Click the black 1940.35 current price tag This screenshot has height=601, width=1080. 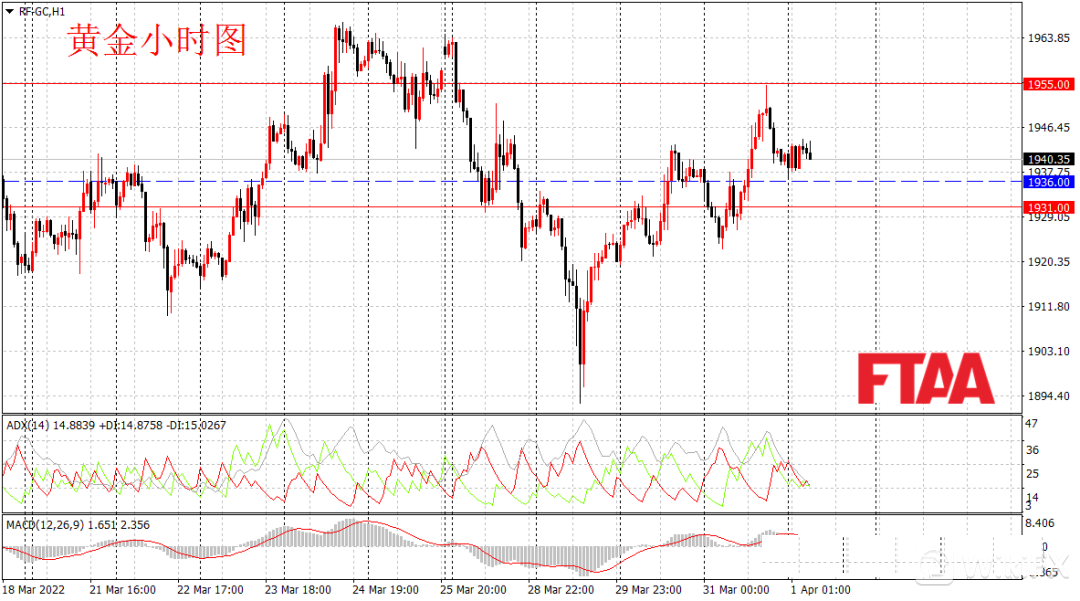pos(1049,159)
